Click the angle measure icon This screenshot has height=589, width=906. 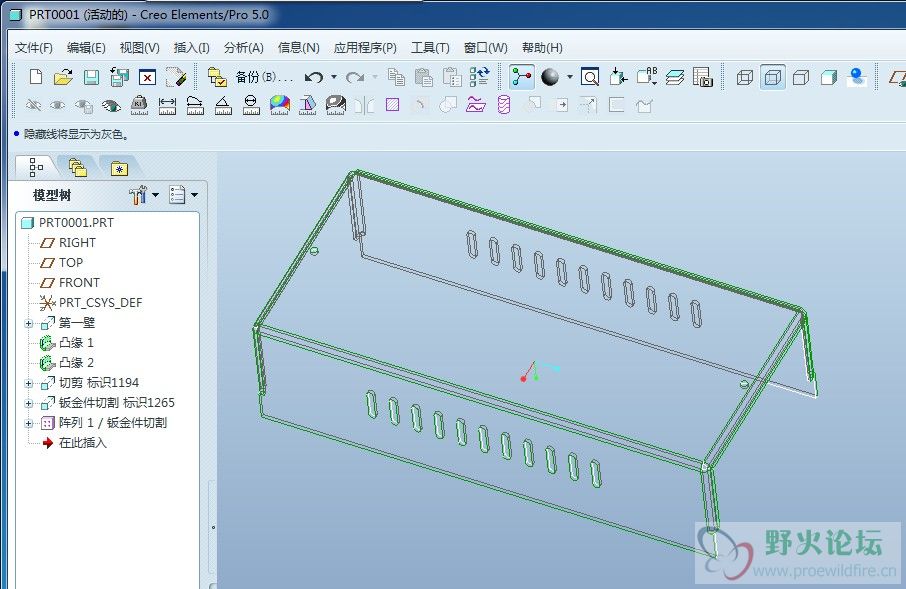[x=223, y=105]
